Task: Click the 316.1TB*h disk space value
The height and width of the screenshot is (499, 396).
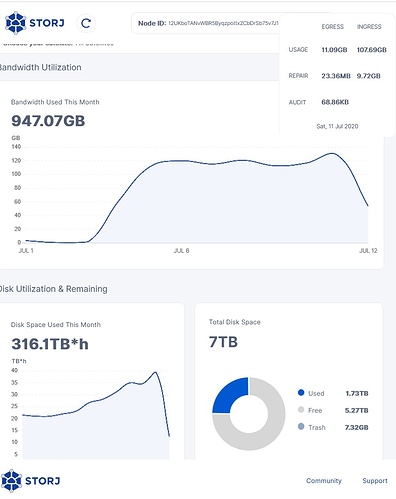Action: click(x=50, y=344)
